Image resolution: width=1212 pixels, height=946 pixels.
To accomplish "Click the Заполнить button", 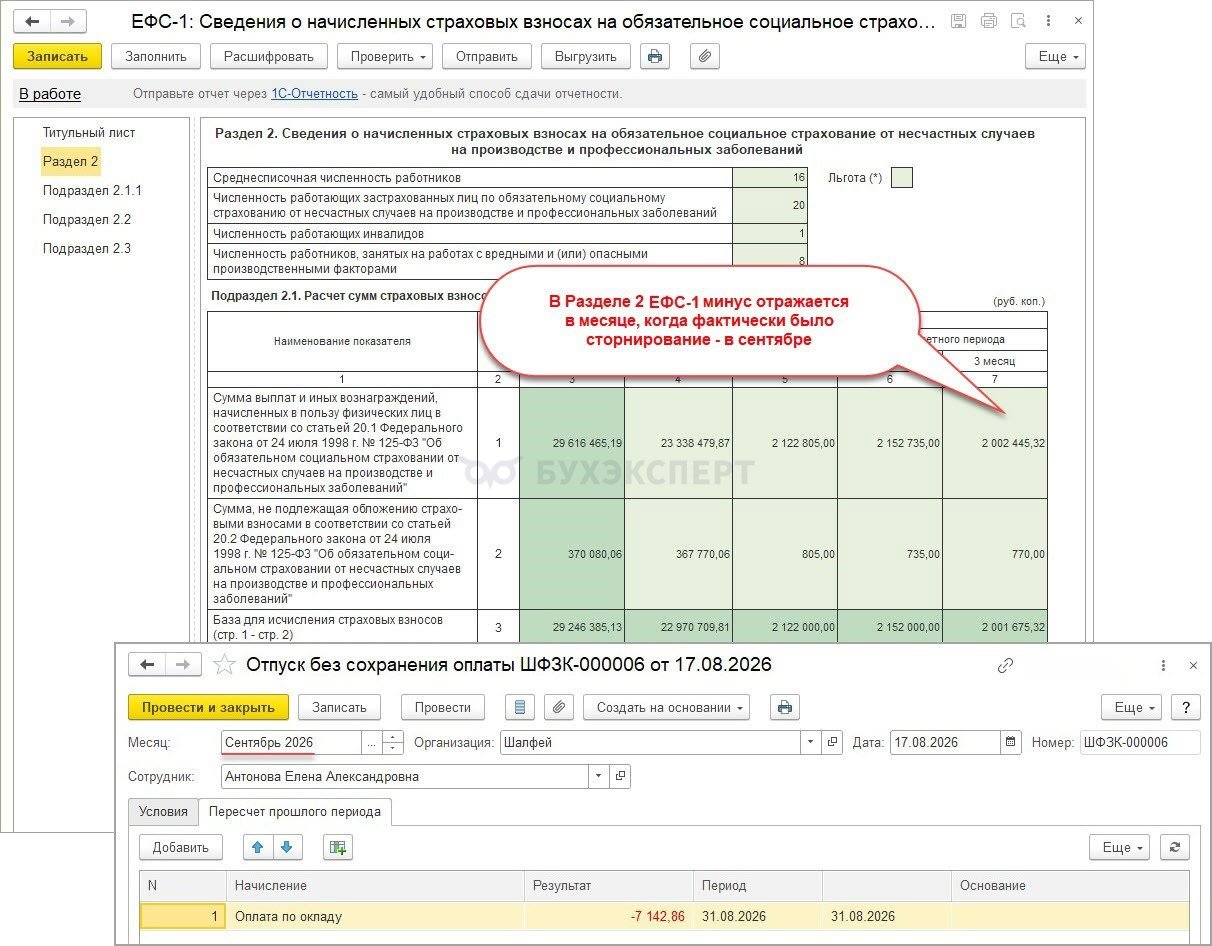I will [156, 57].
